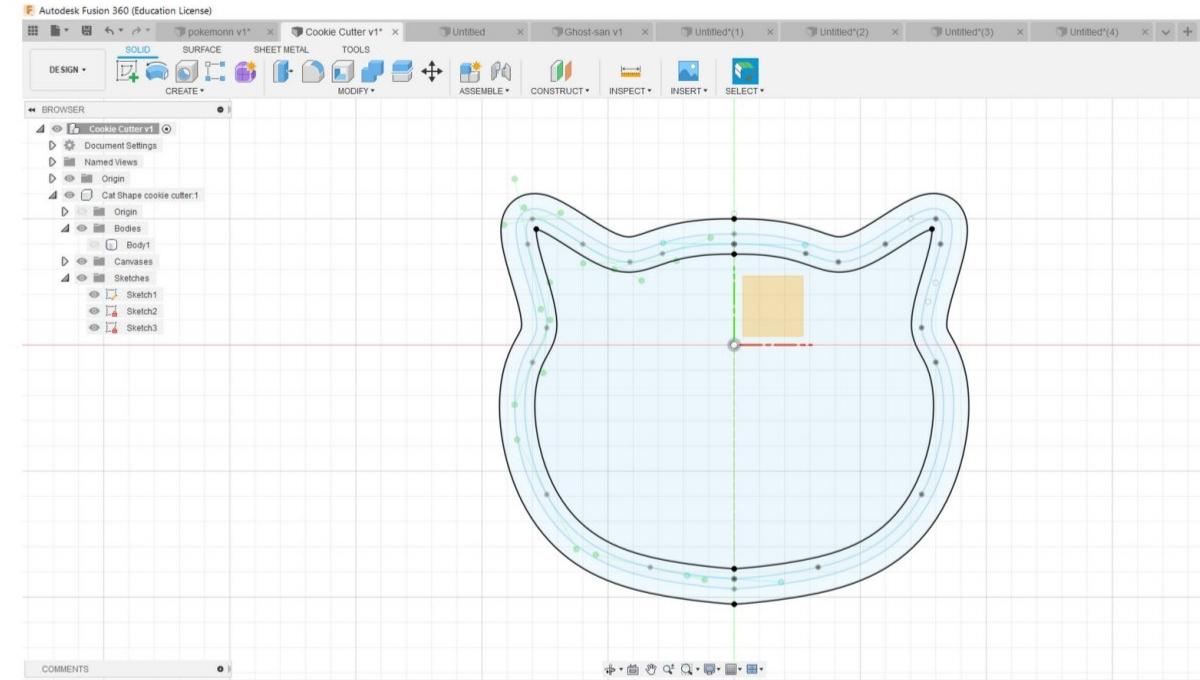Click the Fit zoom magnifier icon
Screen dimensions: 1200x680
688,669
